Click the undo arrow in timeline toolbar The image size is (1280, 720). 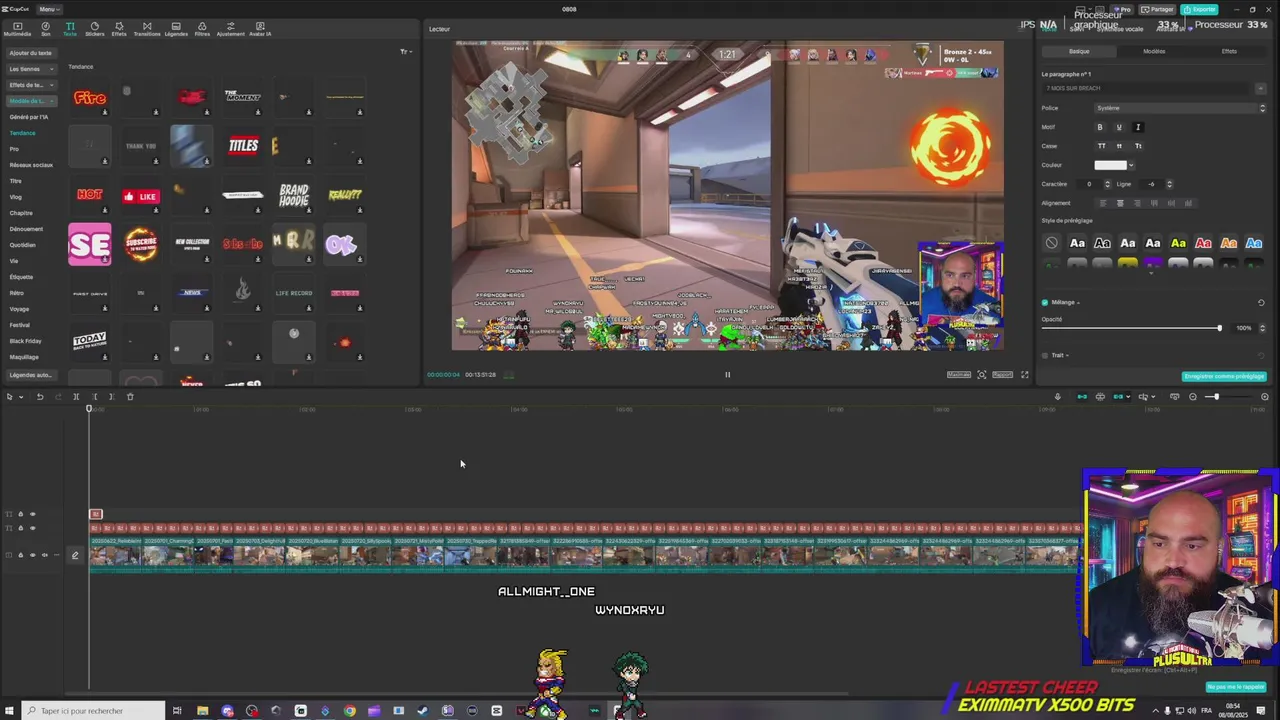click(x=40, y=397)
